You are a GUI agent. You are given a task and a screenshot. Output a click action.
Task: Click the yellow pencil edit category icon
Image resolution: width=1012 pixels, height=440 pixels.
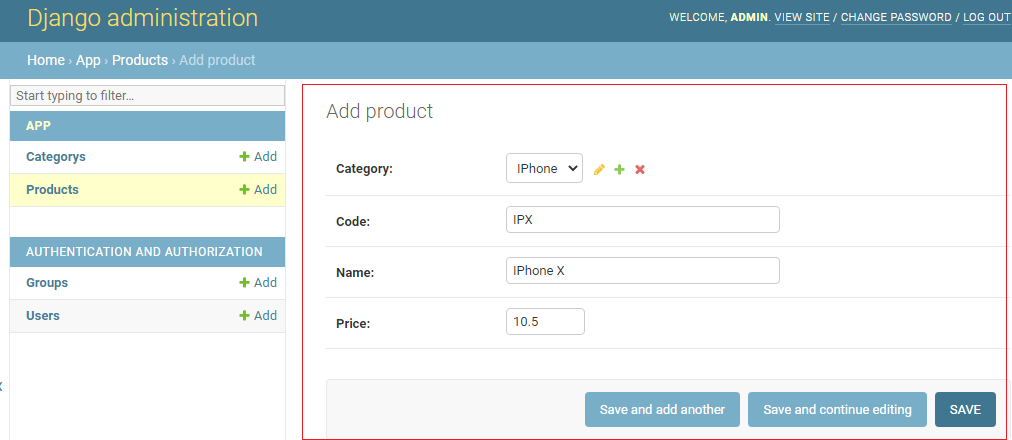point(599,170)
